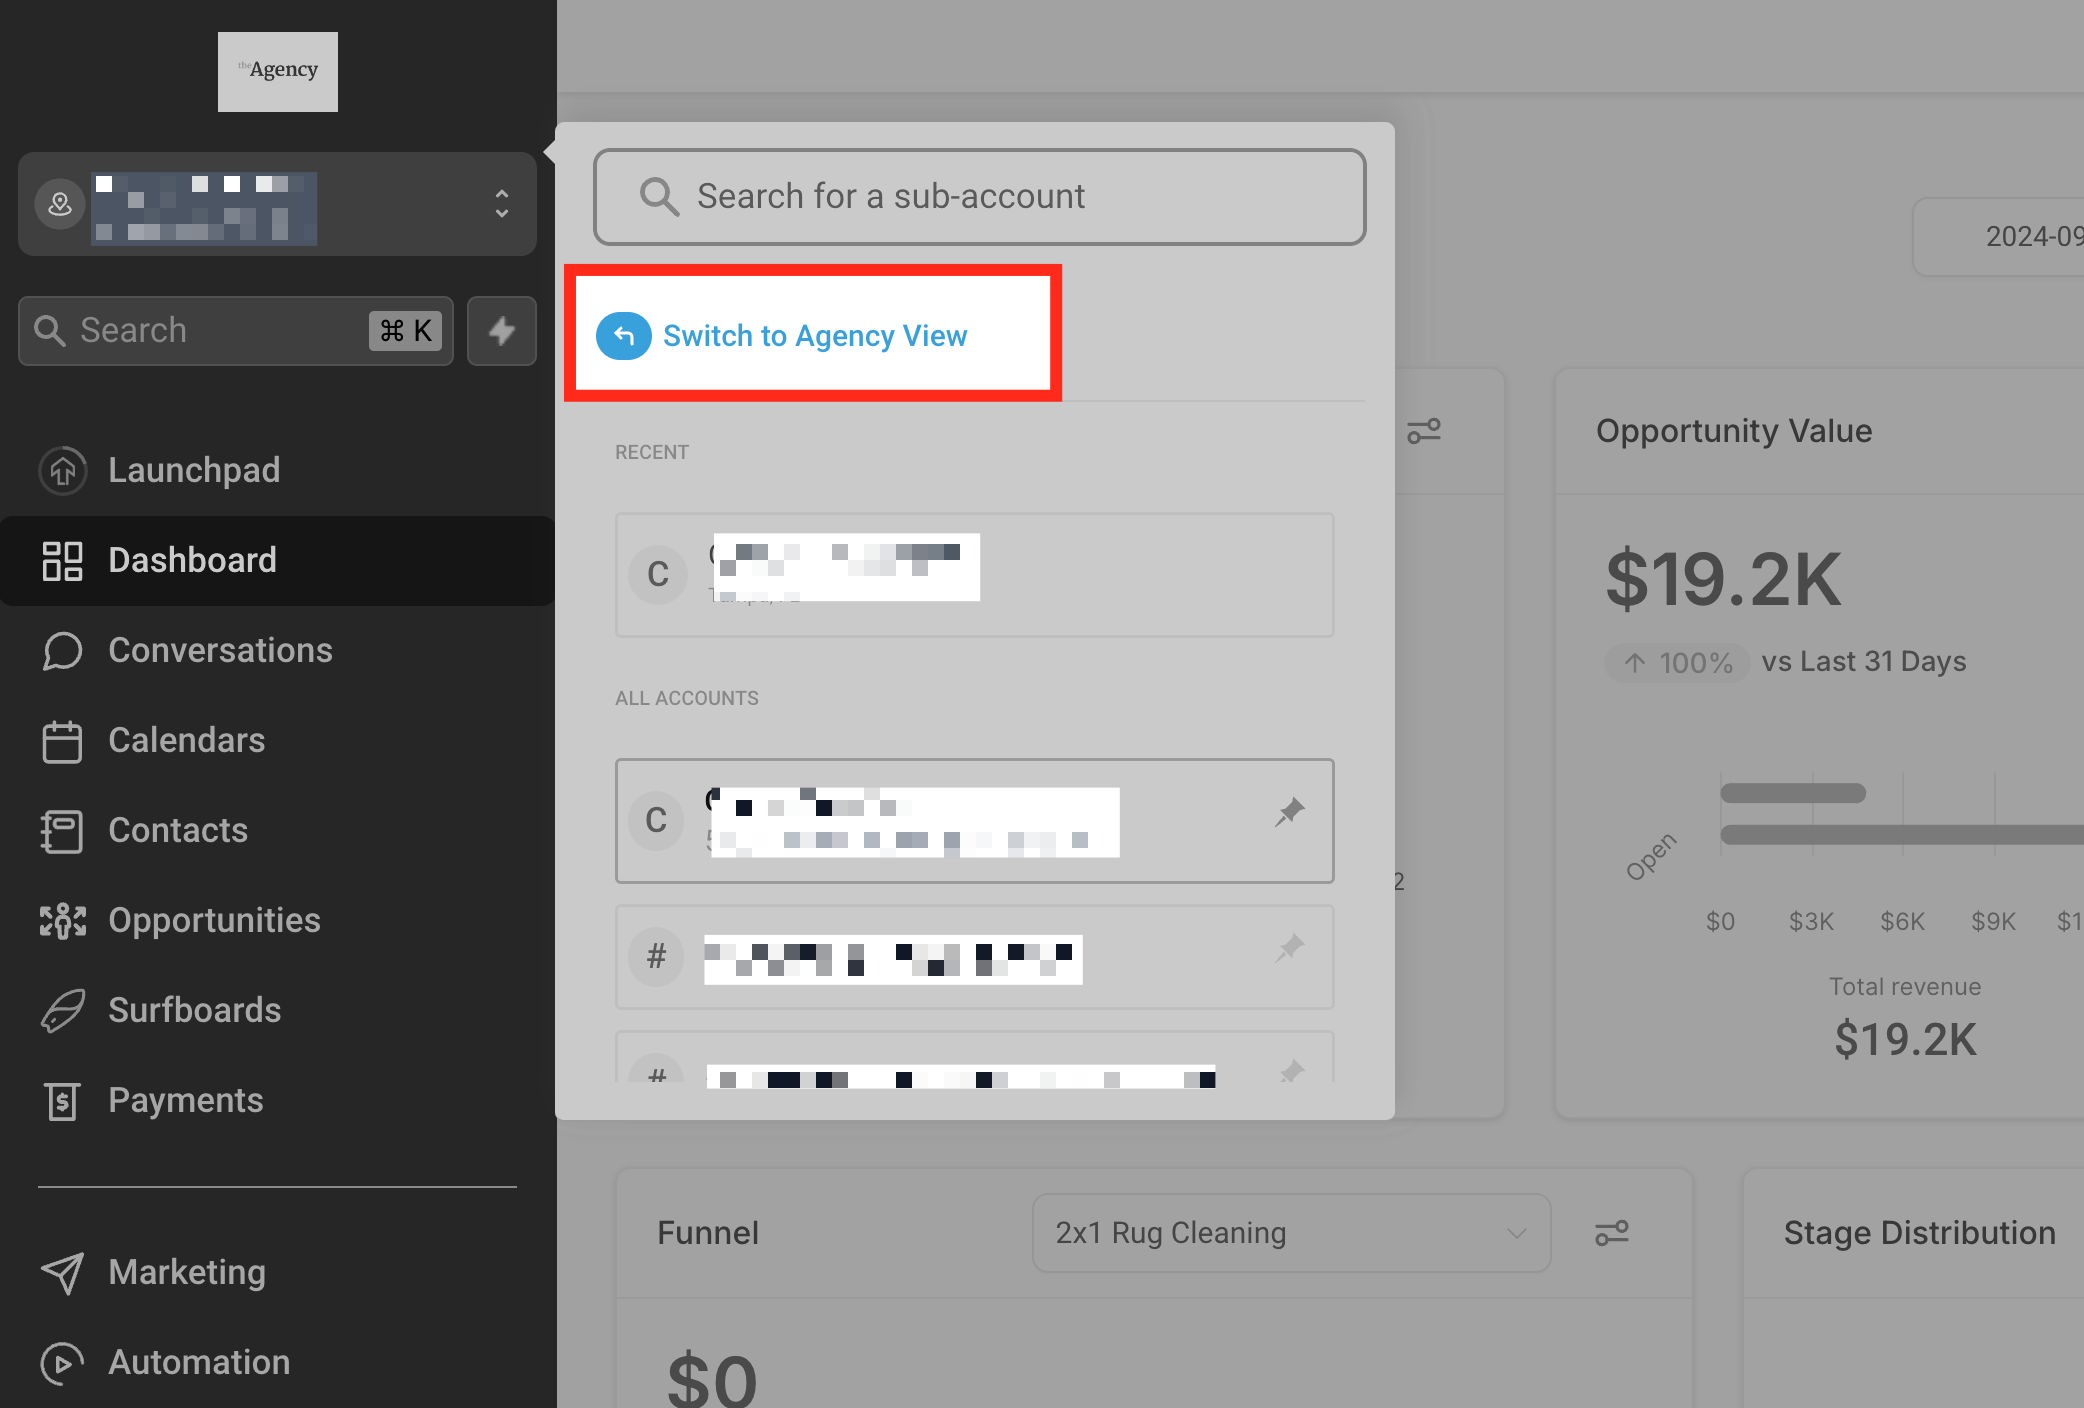Click the Agency logo thumbnail
This screenshot has width=2084, height=1408.
click(278, 71)
